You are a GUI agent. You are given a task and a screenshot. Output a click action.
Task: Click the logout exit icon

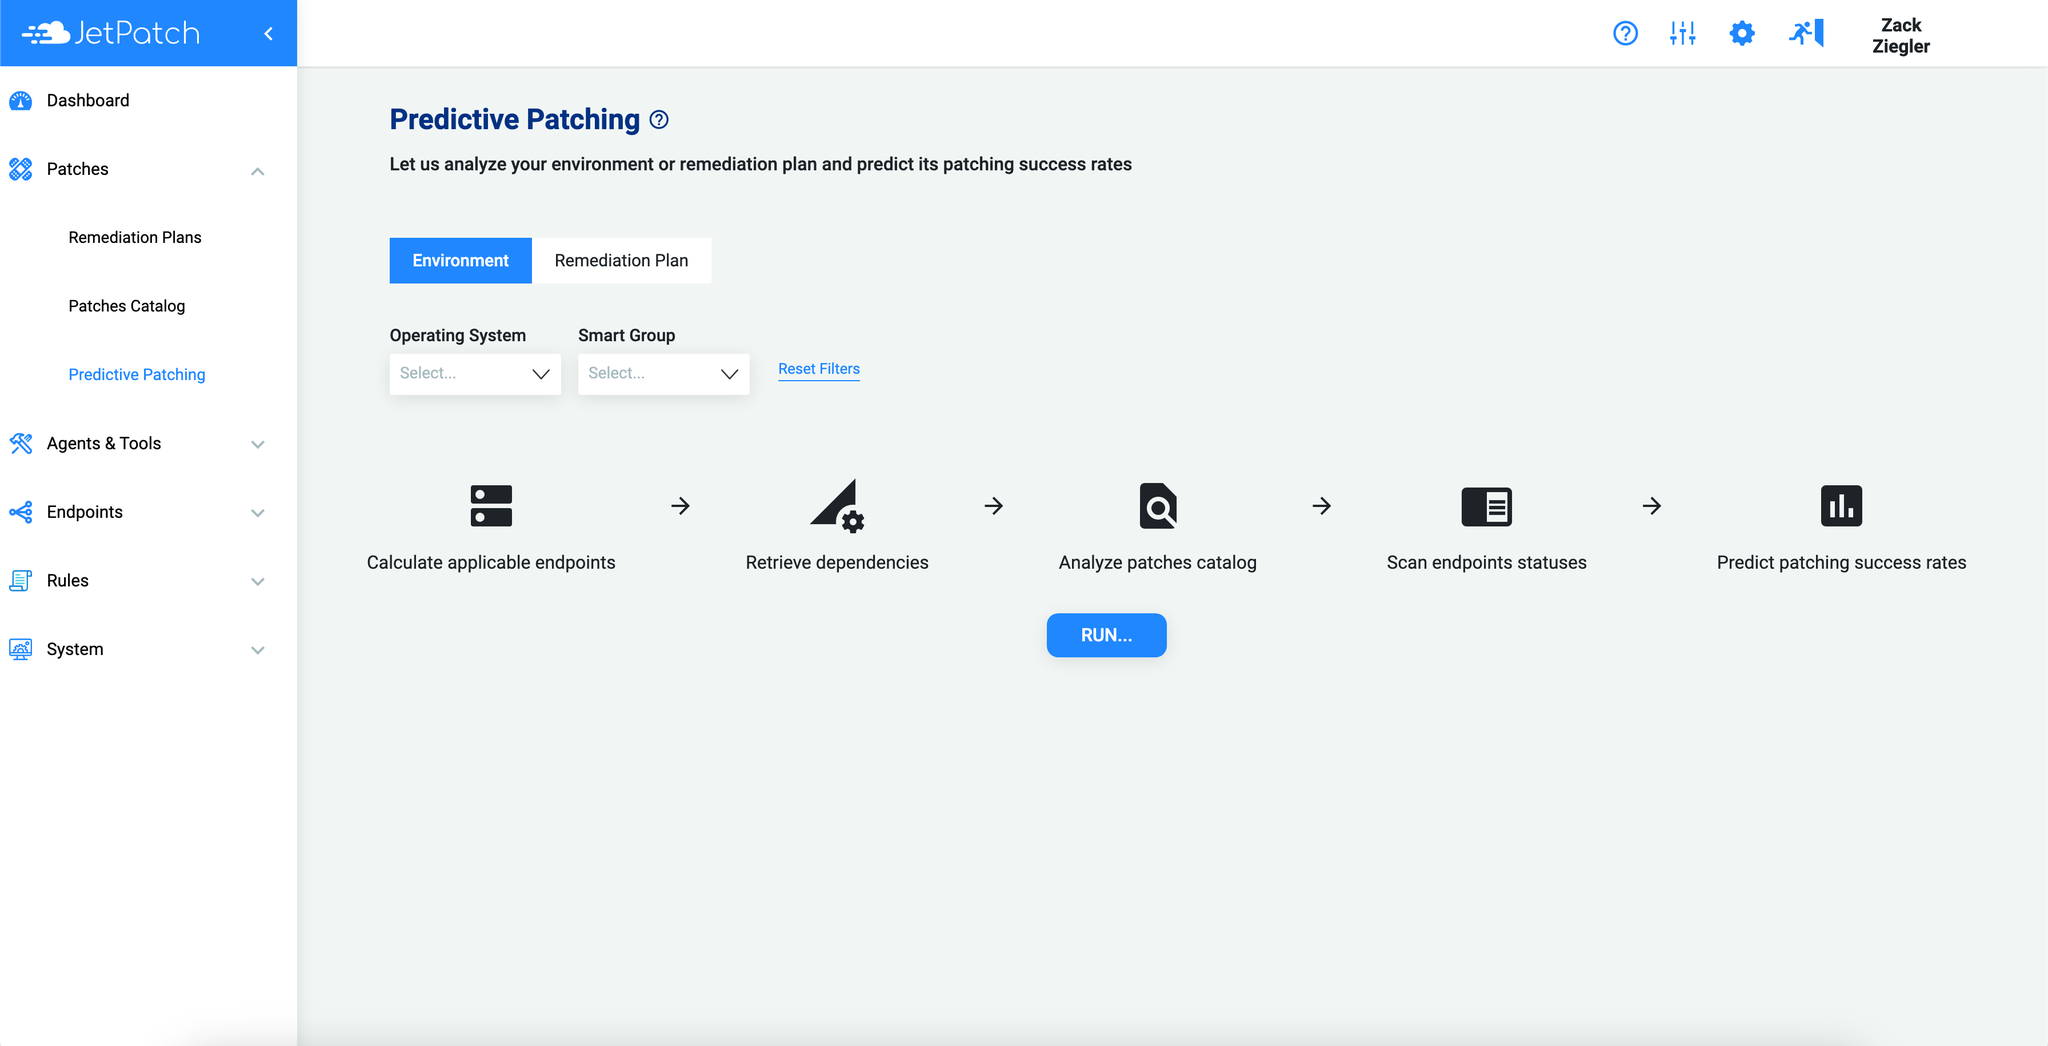coord(1806,33)
